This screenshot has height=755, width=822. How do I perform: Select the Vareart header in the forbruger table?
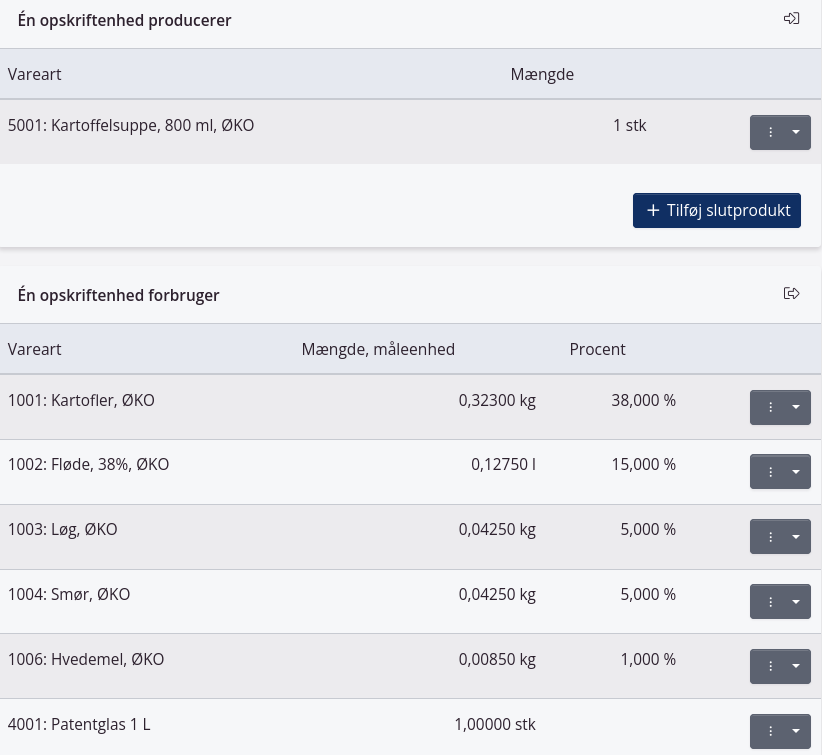pos(35,349)
